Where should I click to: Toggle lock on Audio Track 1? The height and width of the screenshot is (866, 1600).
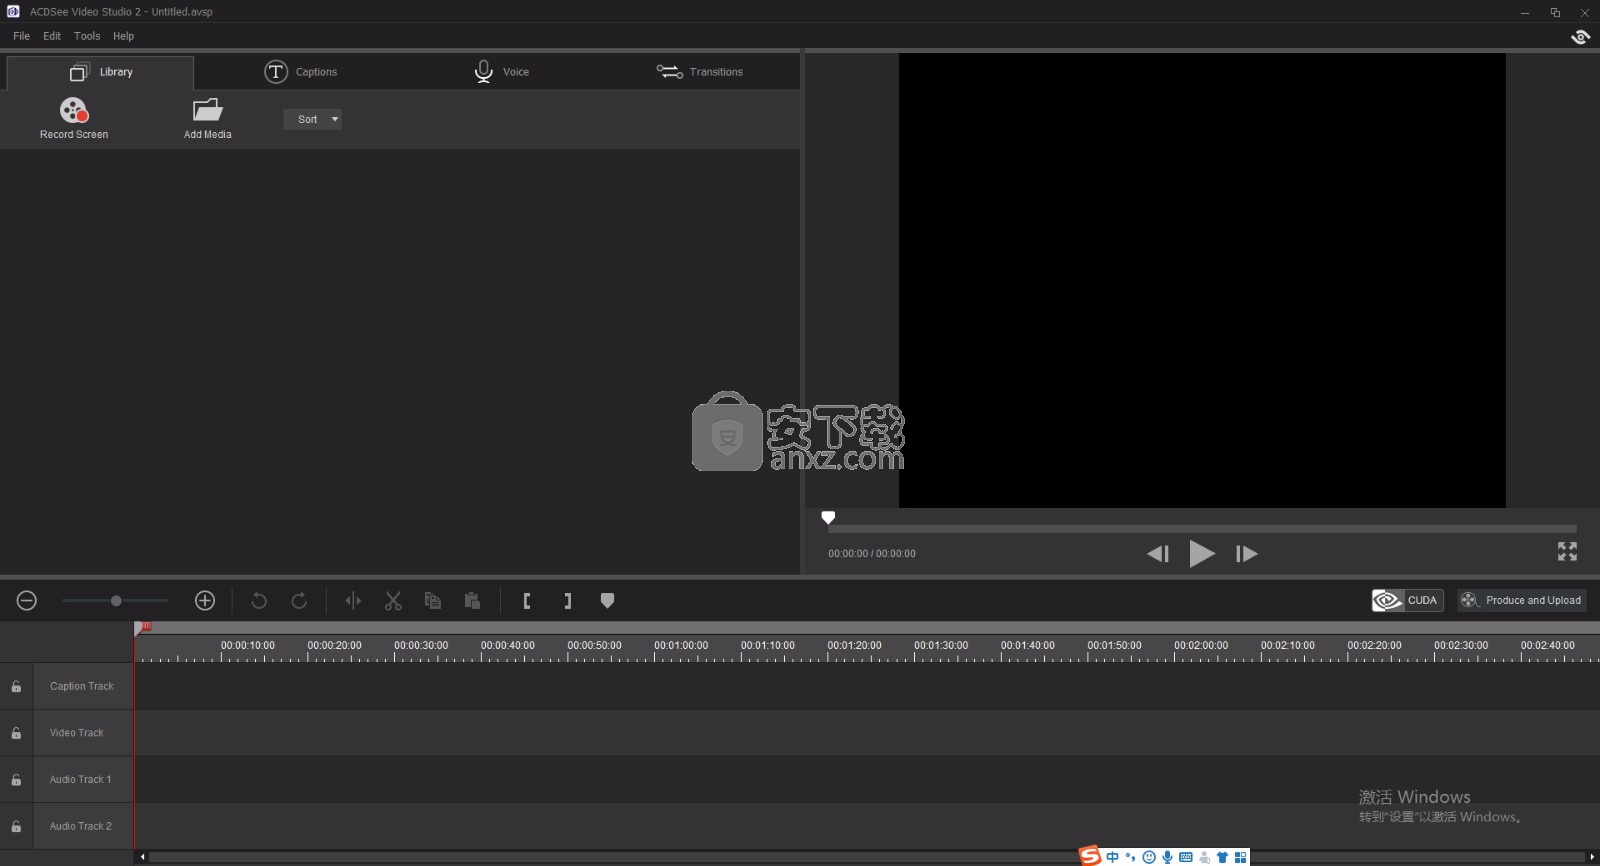point(16,779)
